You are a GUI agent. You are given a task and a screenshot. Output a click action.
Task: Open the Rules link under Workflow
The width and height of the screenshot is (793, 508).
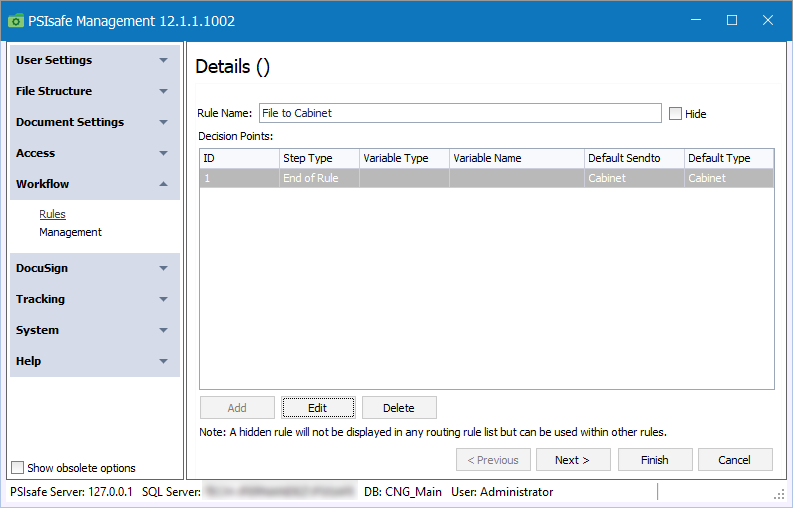[53, 214]
